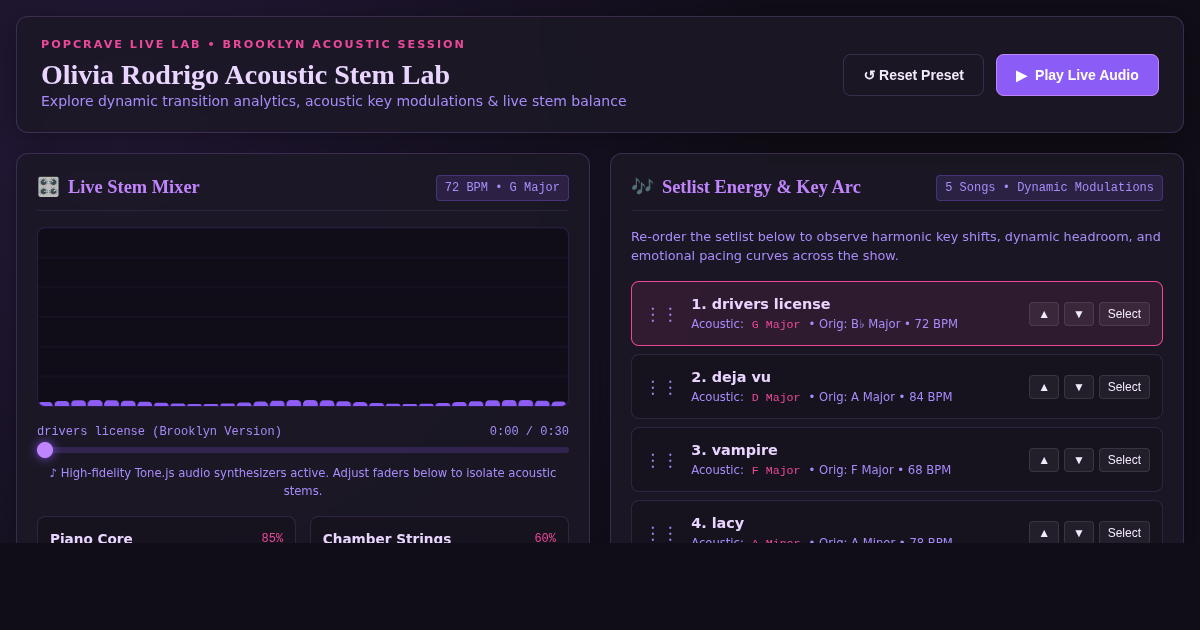Screen dimensions: 1200x630
Task: Click the audio waveform visualizer display
Action: pyautogui.click(x=303, y=317)
